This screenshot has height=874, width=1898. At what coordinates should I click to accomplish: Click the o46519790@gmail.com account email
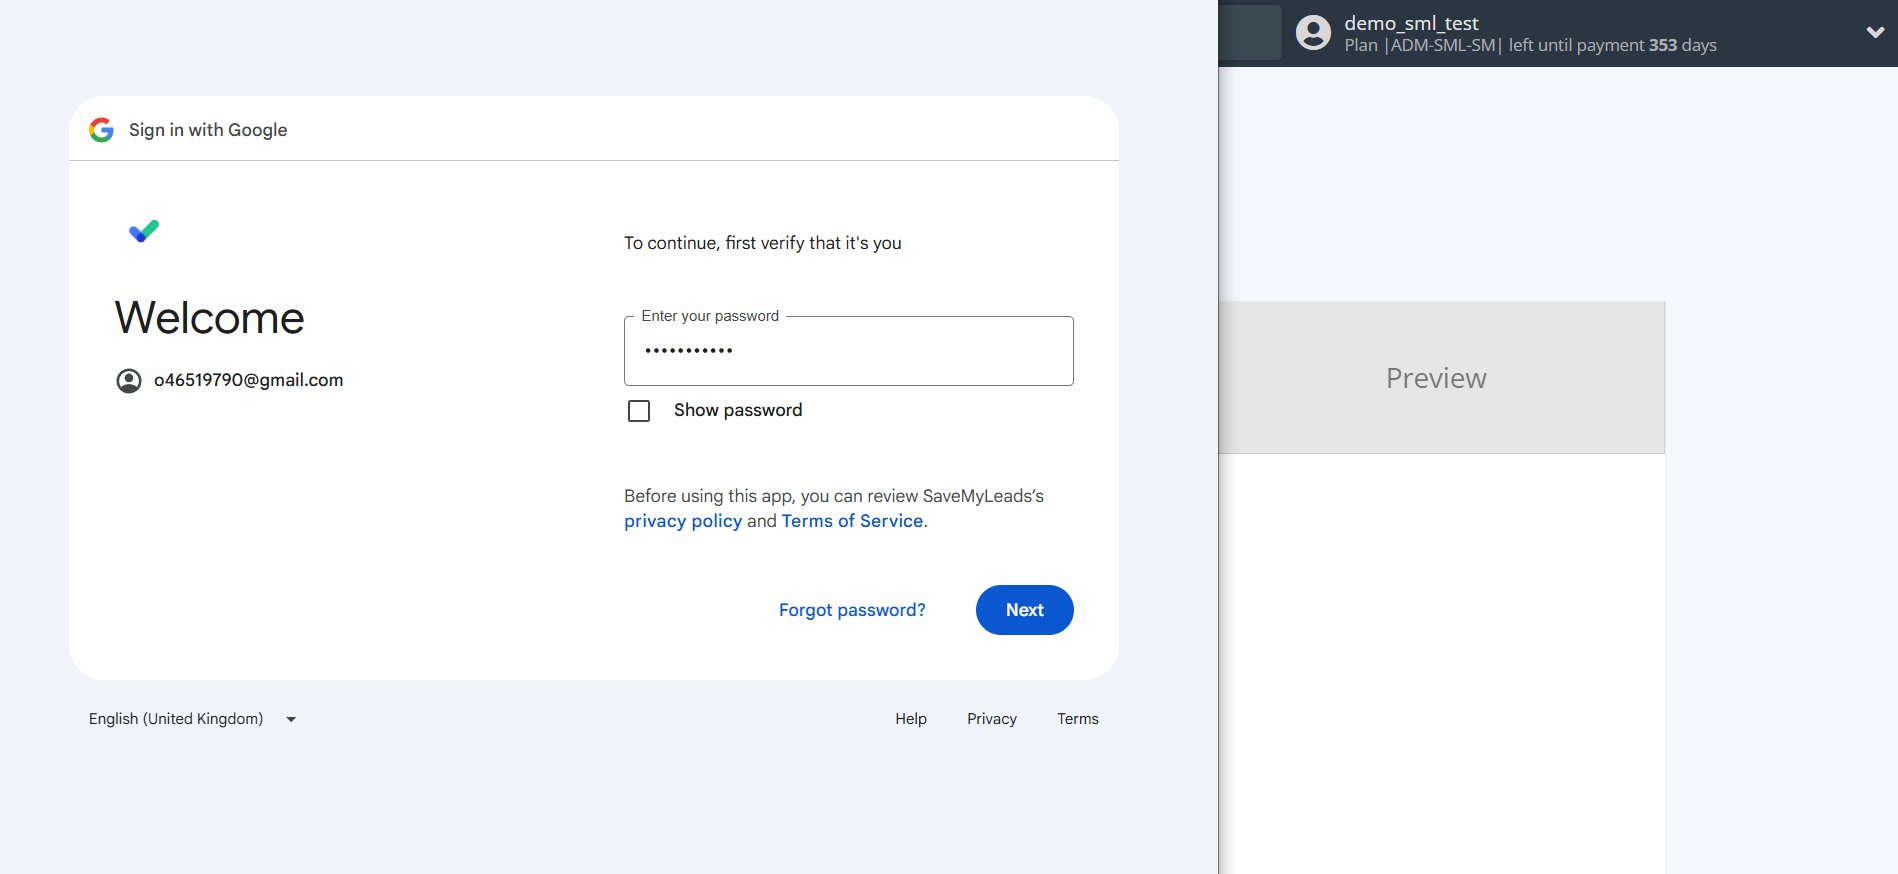point(248,380)
